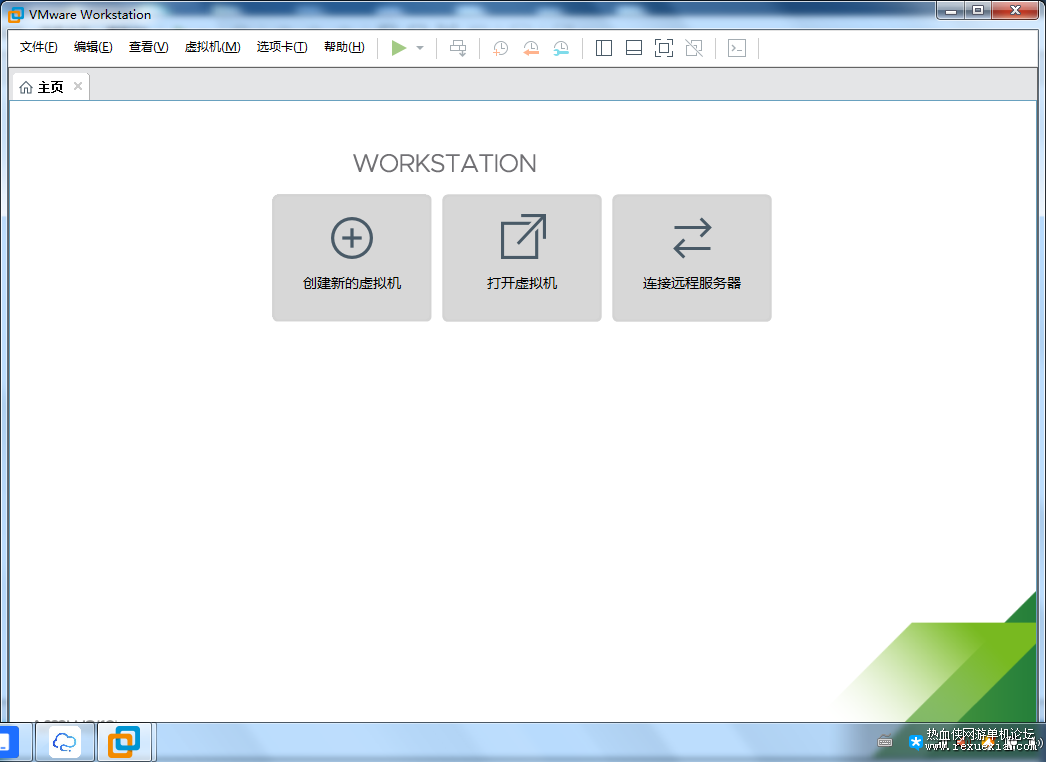
Task: Open the power options dropdown arrow
Action: [x=420, y=48]
